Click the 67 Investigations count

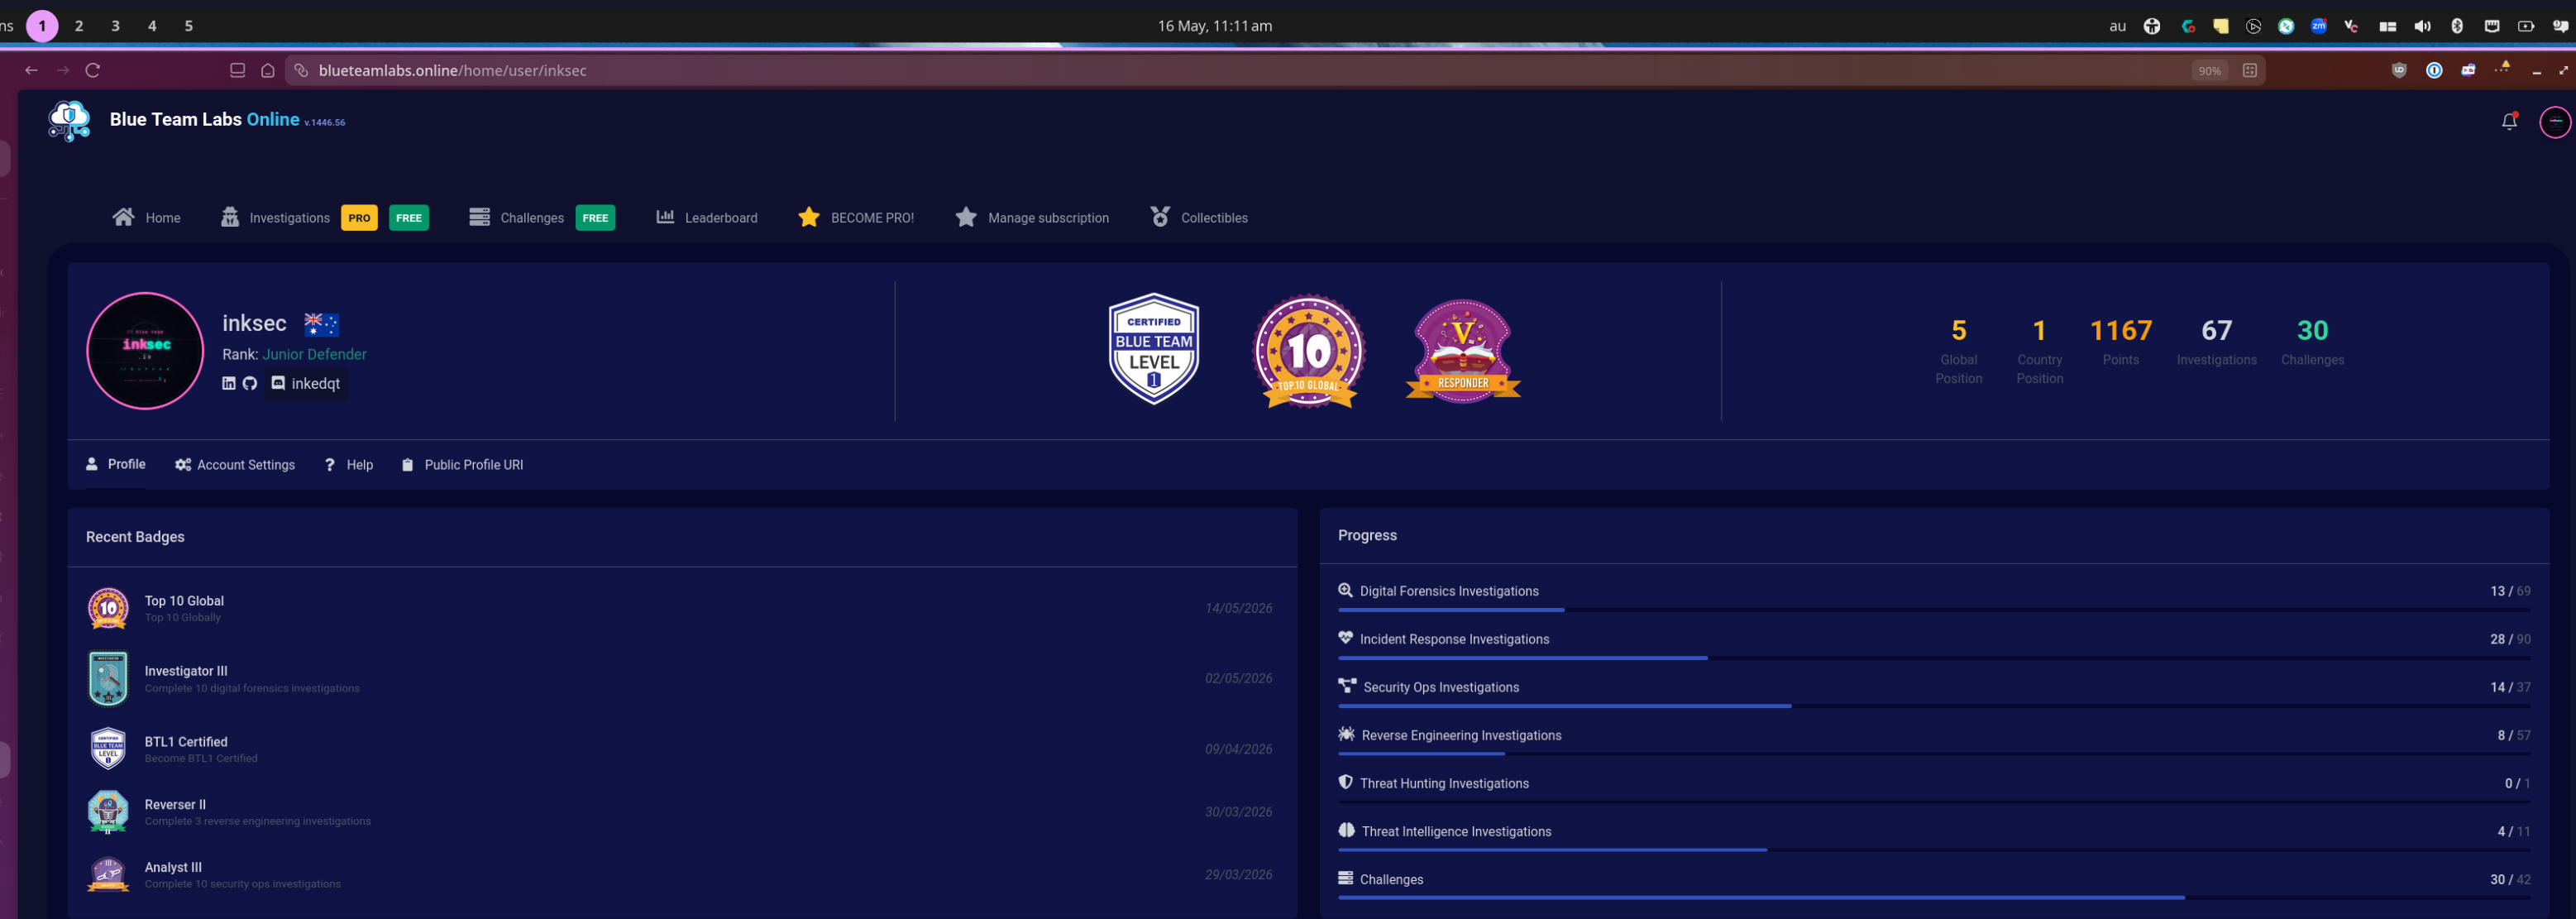pos(2216,330)
